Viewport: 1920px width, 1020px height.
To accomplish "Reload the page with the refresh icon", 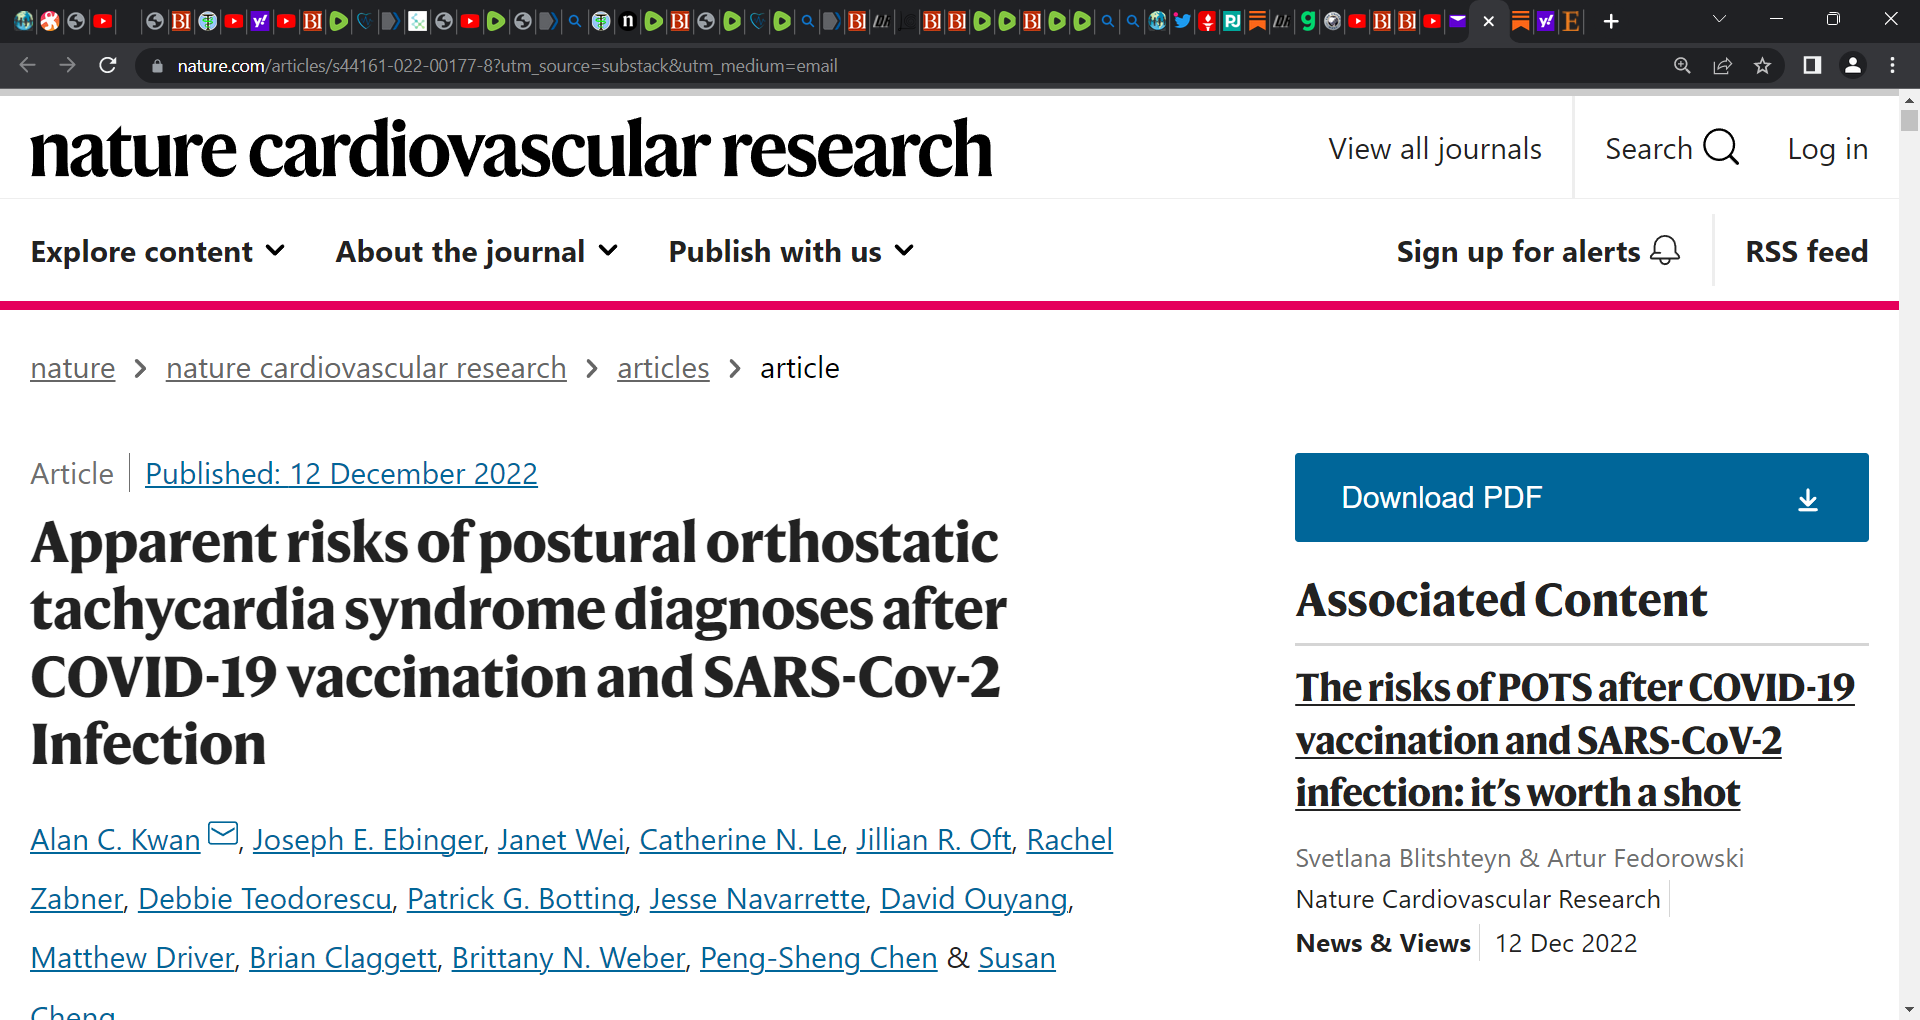I will (108, 65).
